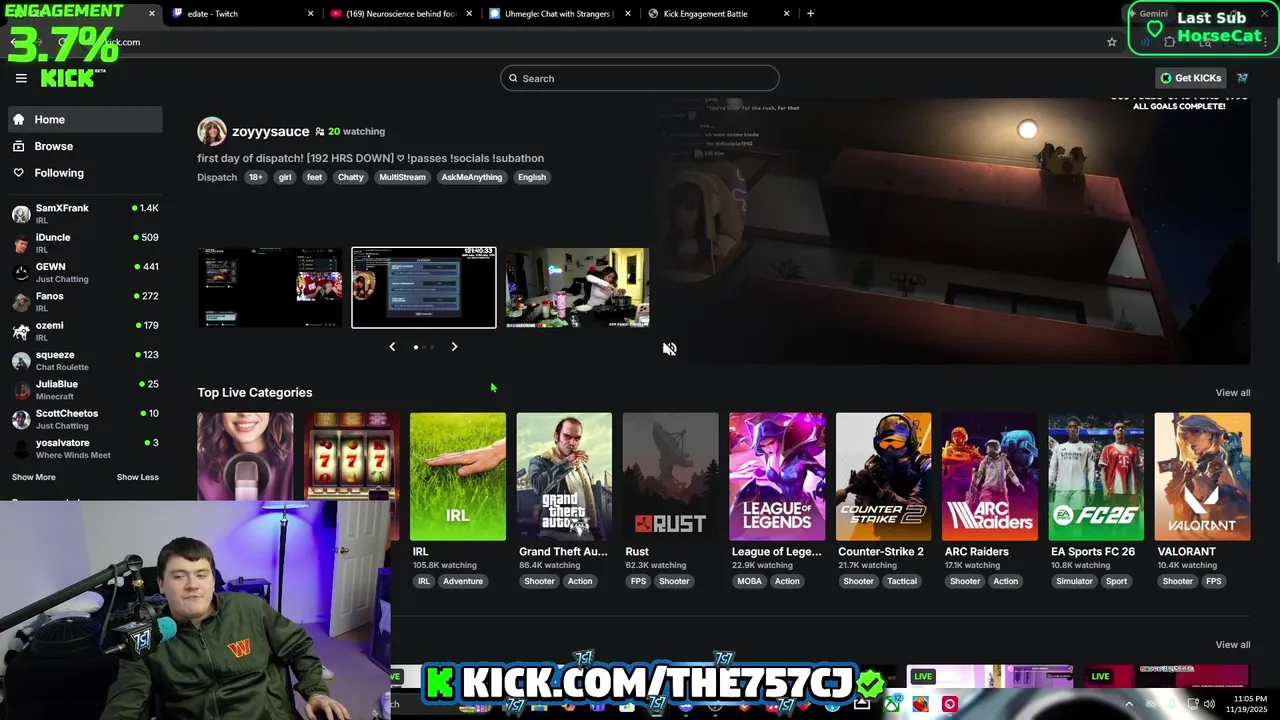Click Tactical tag under Counter-Strike 2

click(x=902, y=581)
